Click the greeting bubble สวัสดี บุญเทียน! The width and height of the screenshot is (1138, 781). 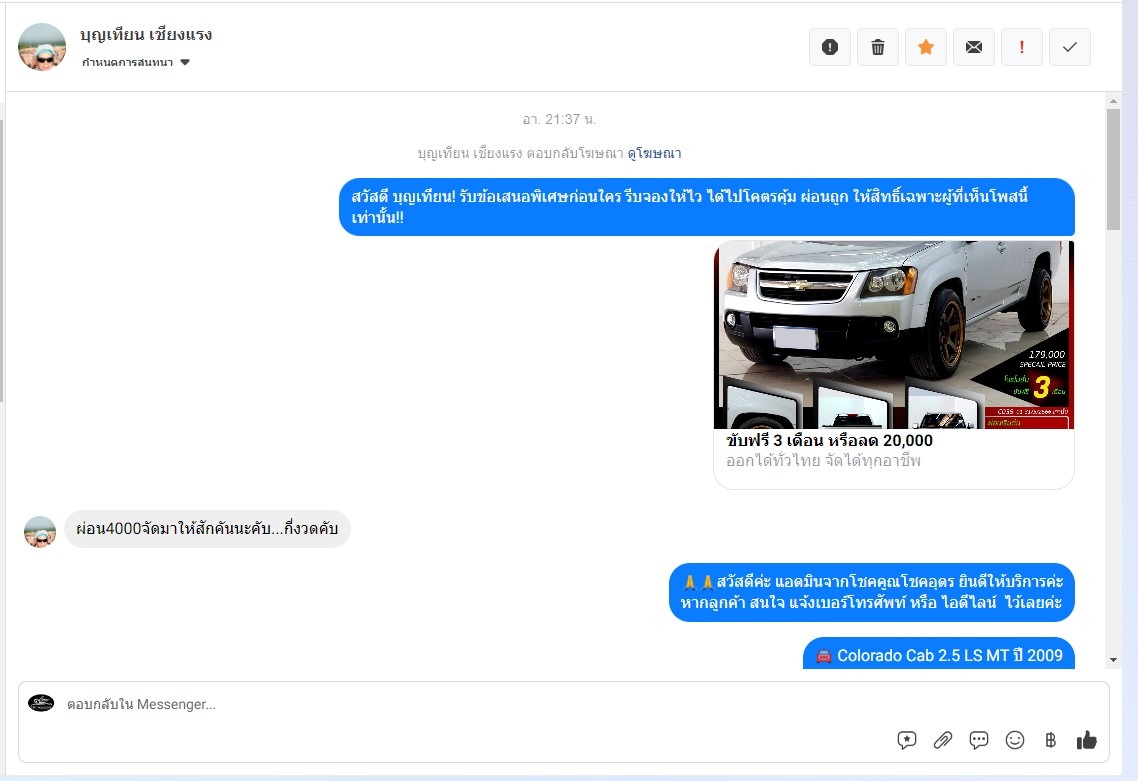point(706,207)
